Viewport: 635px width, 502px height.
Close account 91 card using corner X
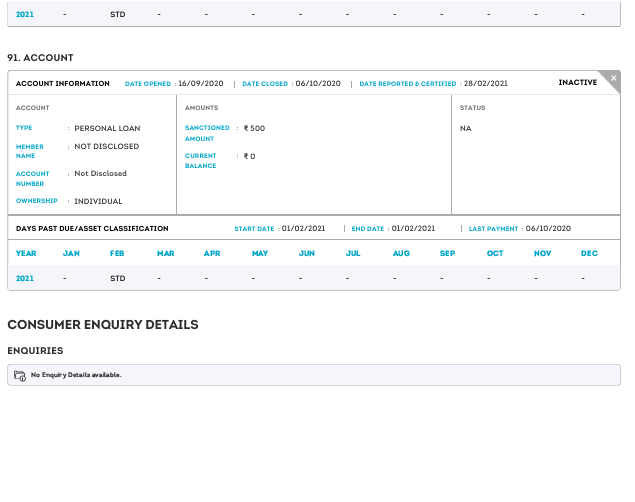coord(613,77)
